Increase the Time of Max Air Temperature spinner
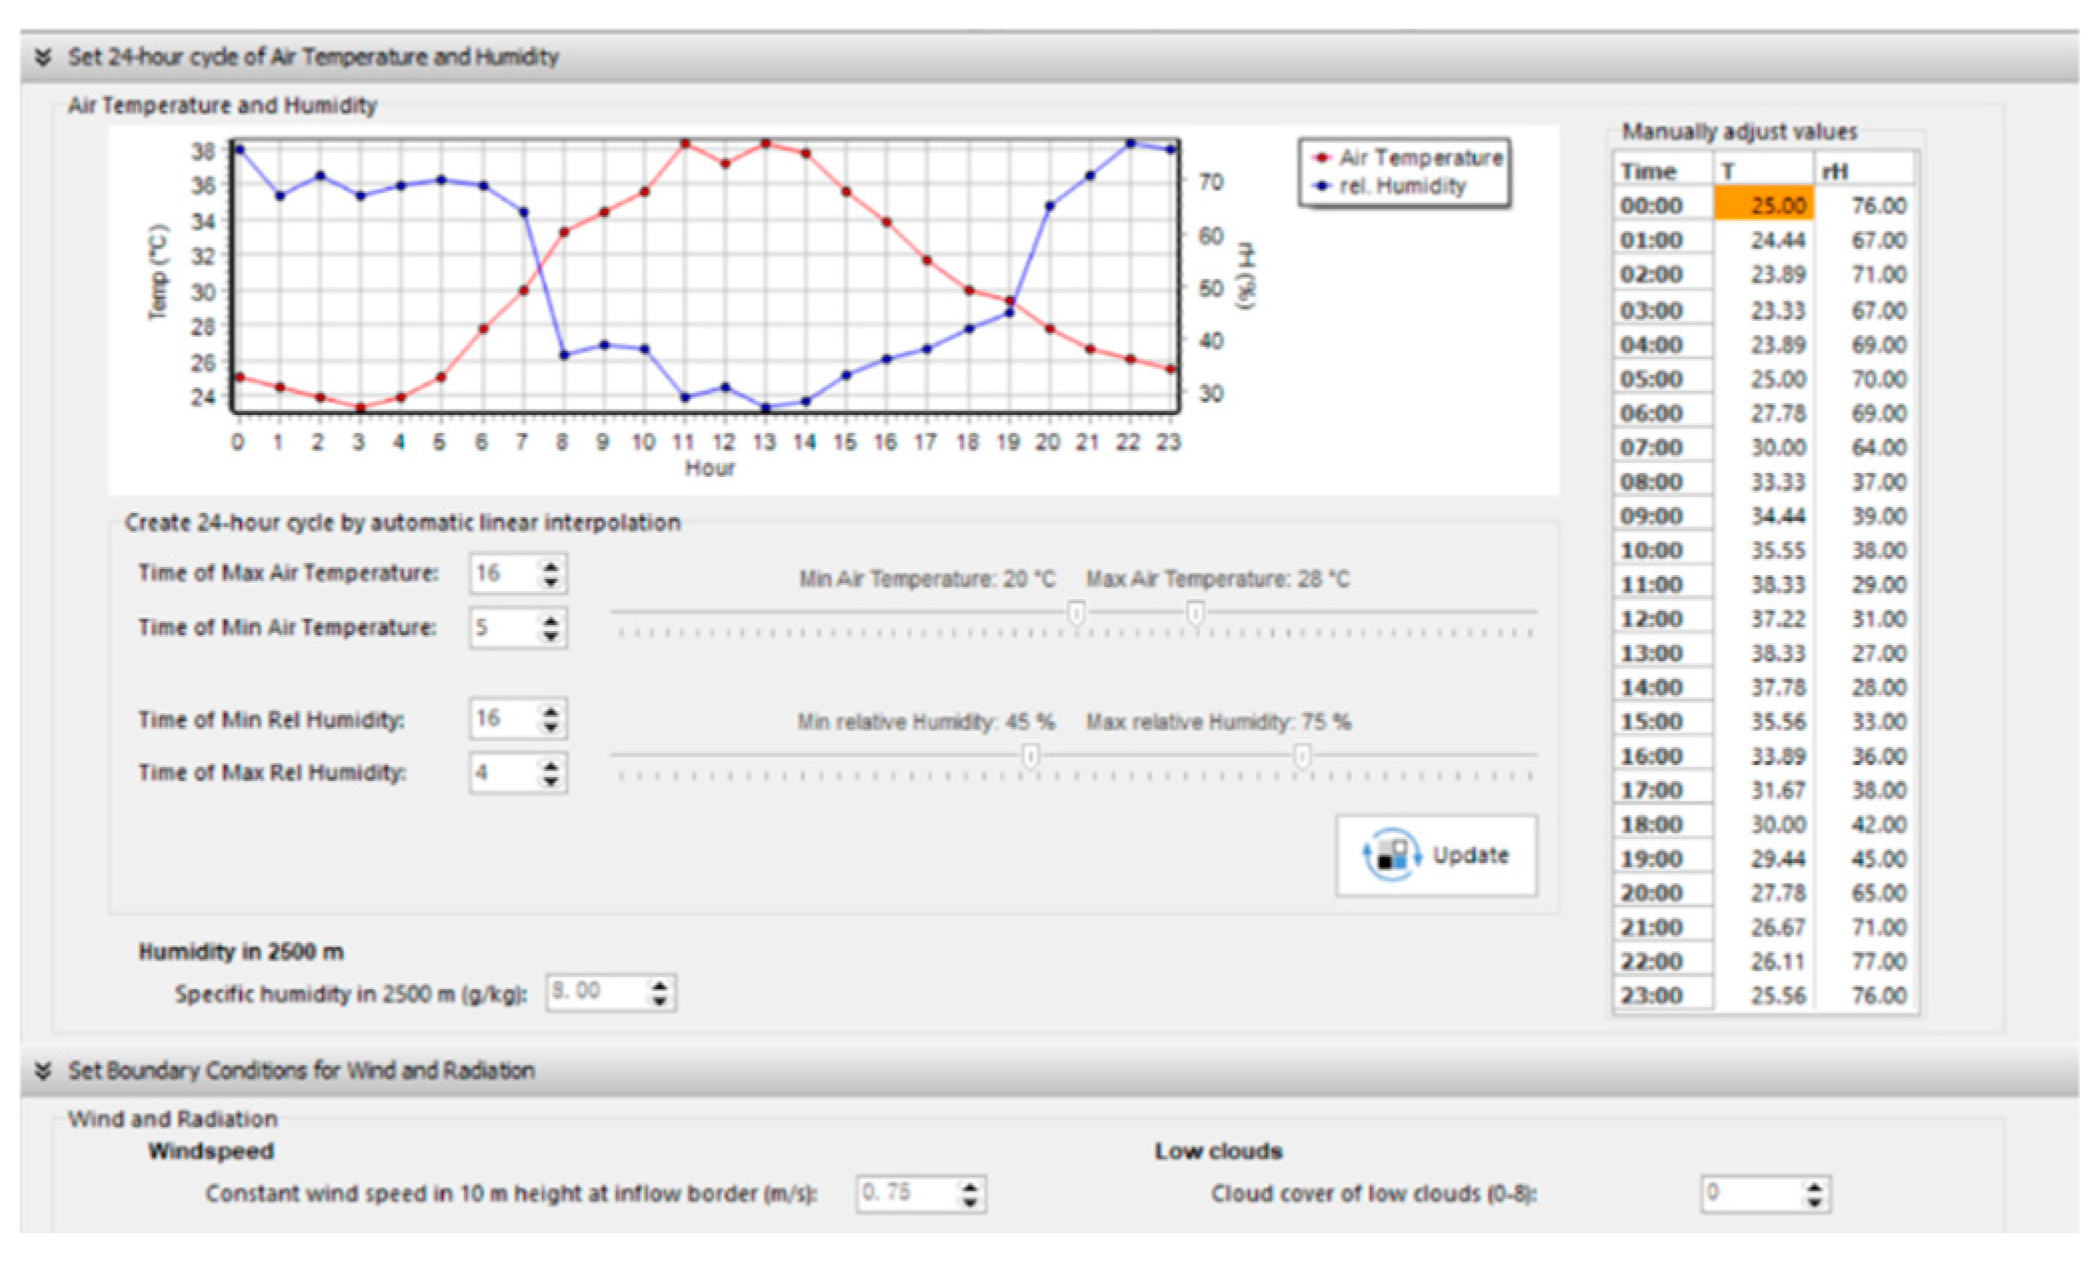The image size is (2100, 1266). [x=551, y=566]
